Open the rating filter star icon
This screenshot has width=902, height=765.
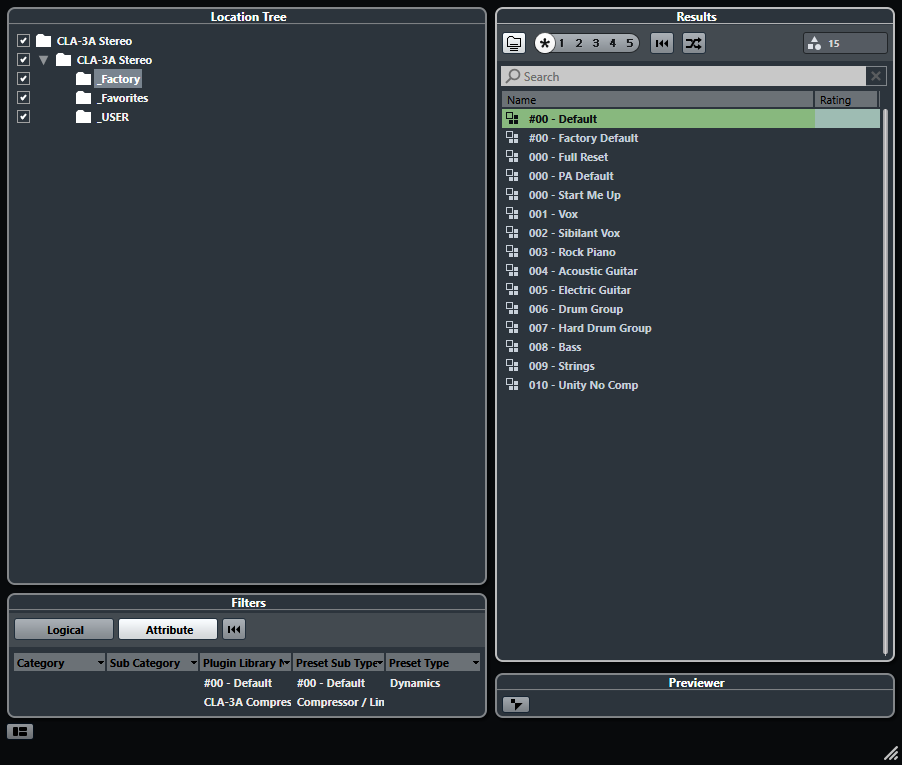coord(544,43)
